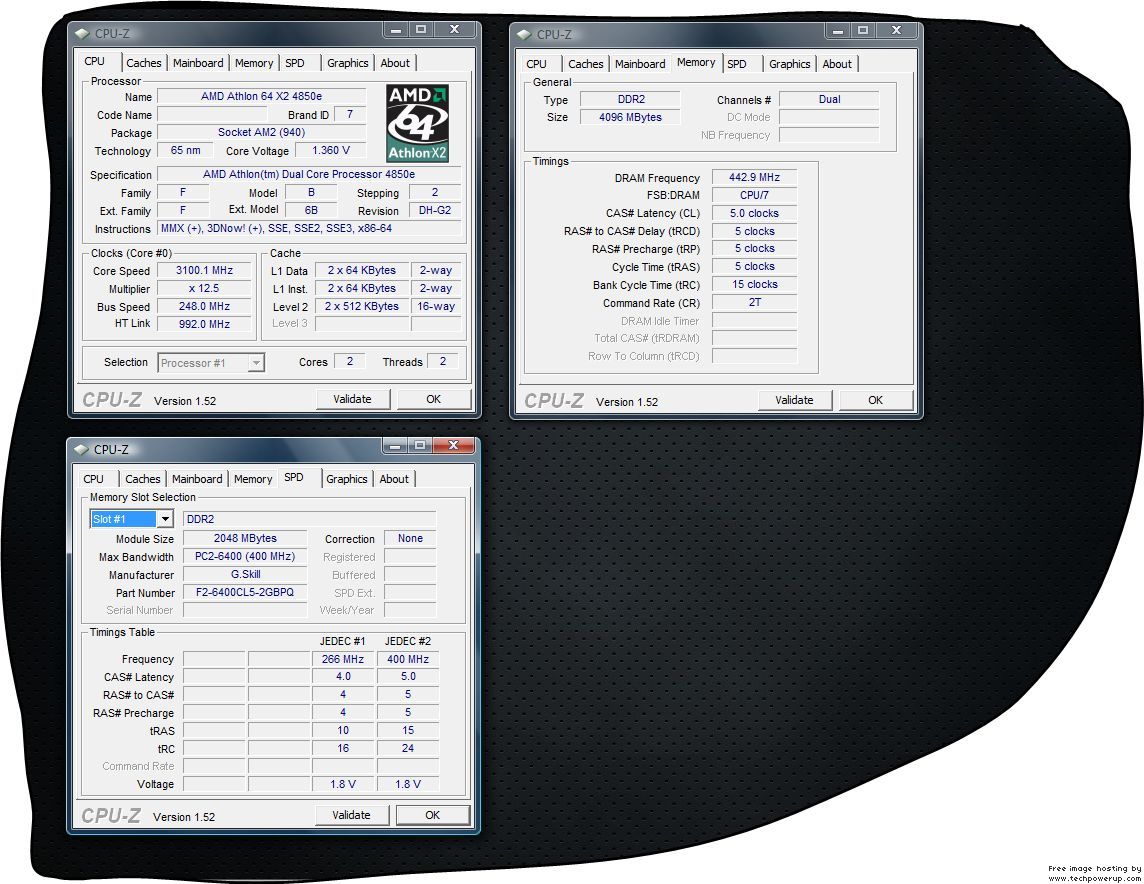
Task: Select Memory tab in the CPU window
Action: click(x=254, y=63)
